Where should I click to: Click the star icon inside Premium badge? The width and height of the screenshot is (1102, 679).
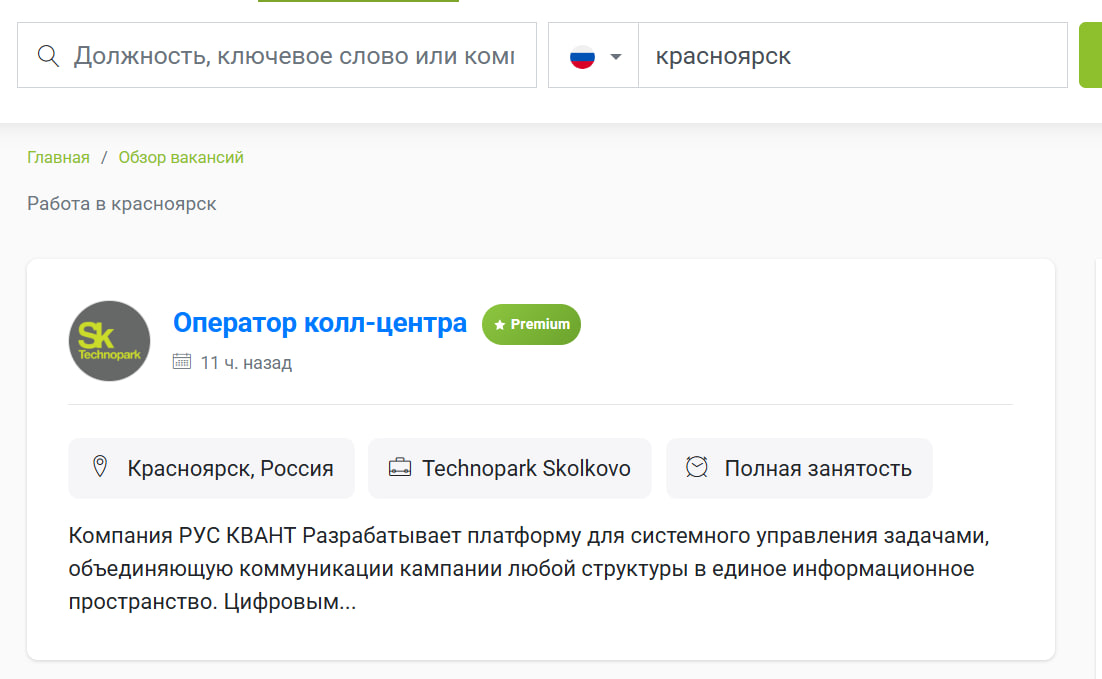pyautogui.click(x=500, y=325)
